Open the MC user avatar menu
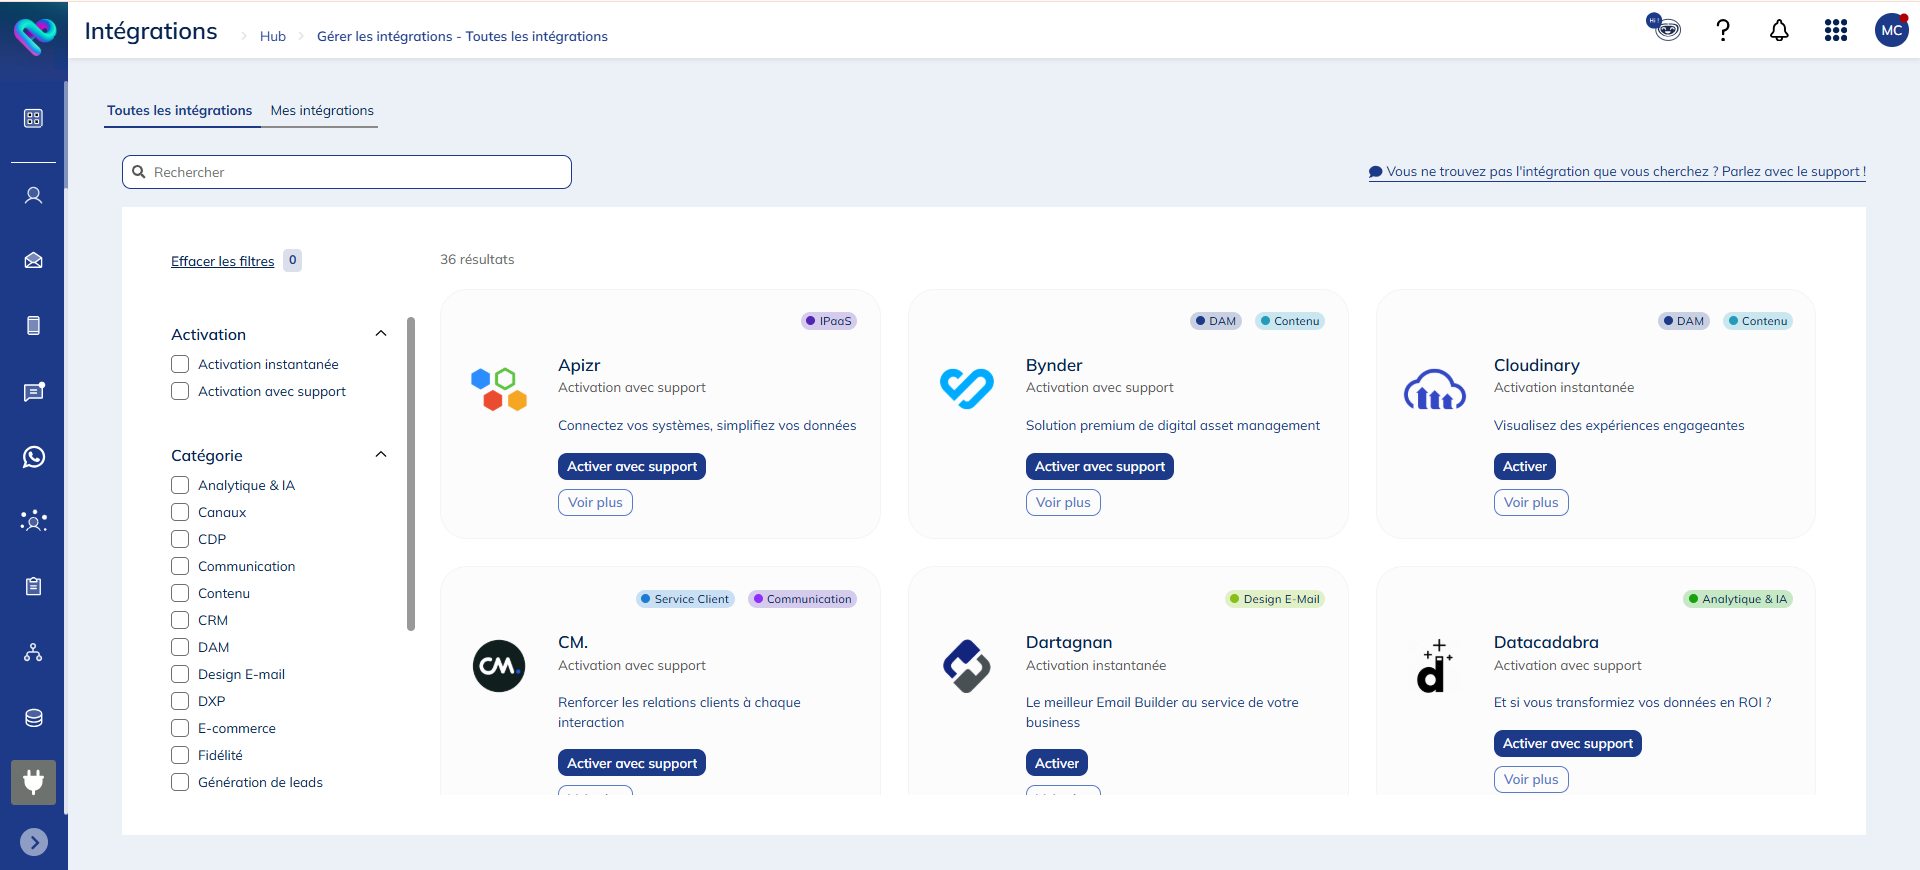This screenshot has height=870, width=1920. click(x=1891, y=31)
